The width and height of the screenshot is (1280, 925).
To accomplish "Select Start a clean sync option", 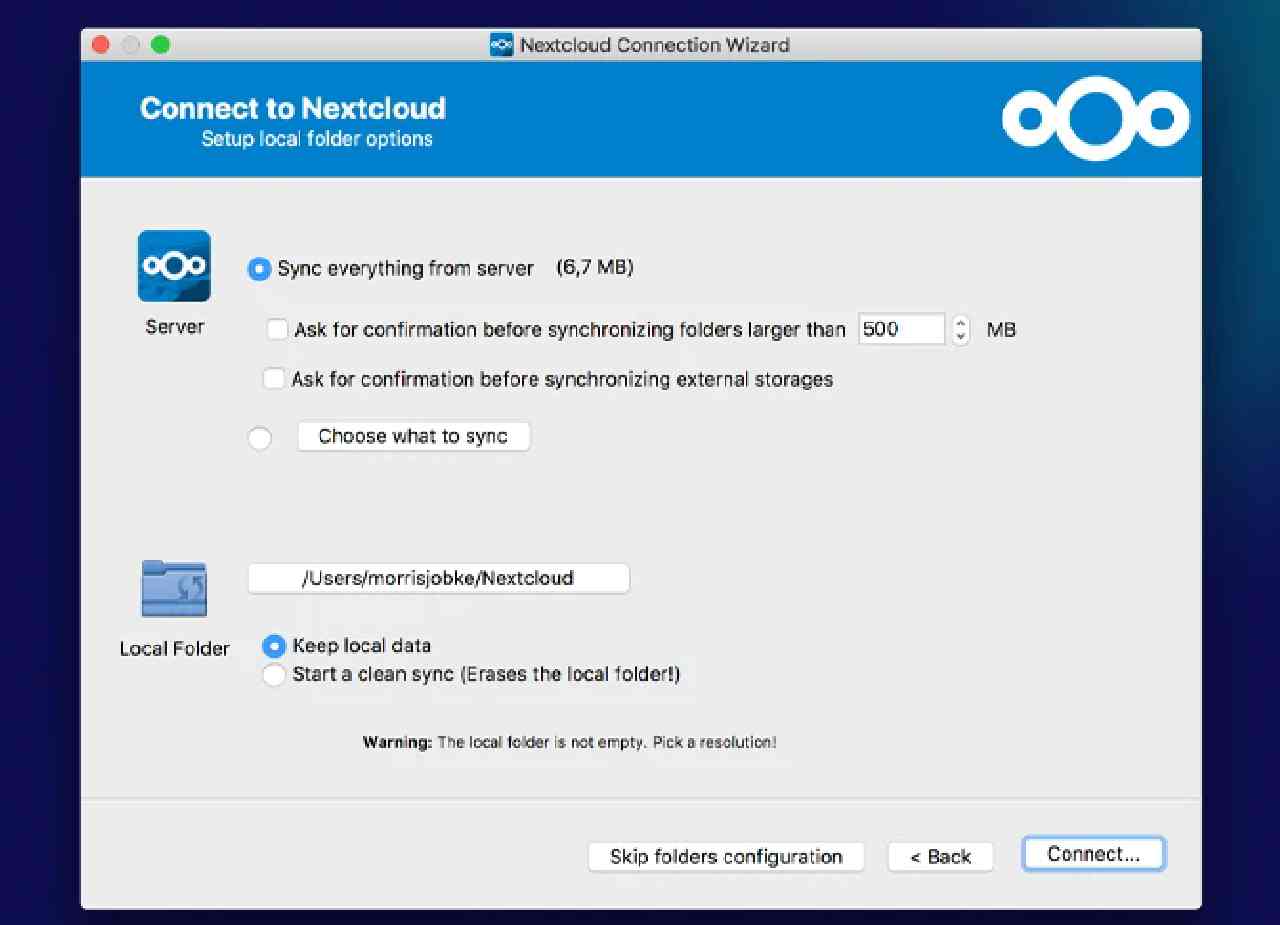I will tap(273, 675).
